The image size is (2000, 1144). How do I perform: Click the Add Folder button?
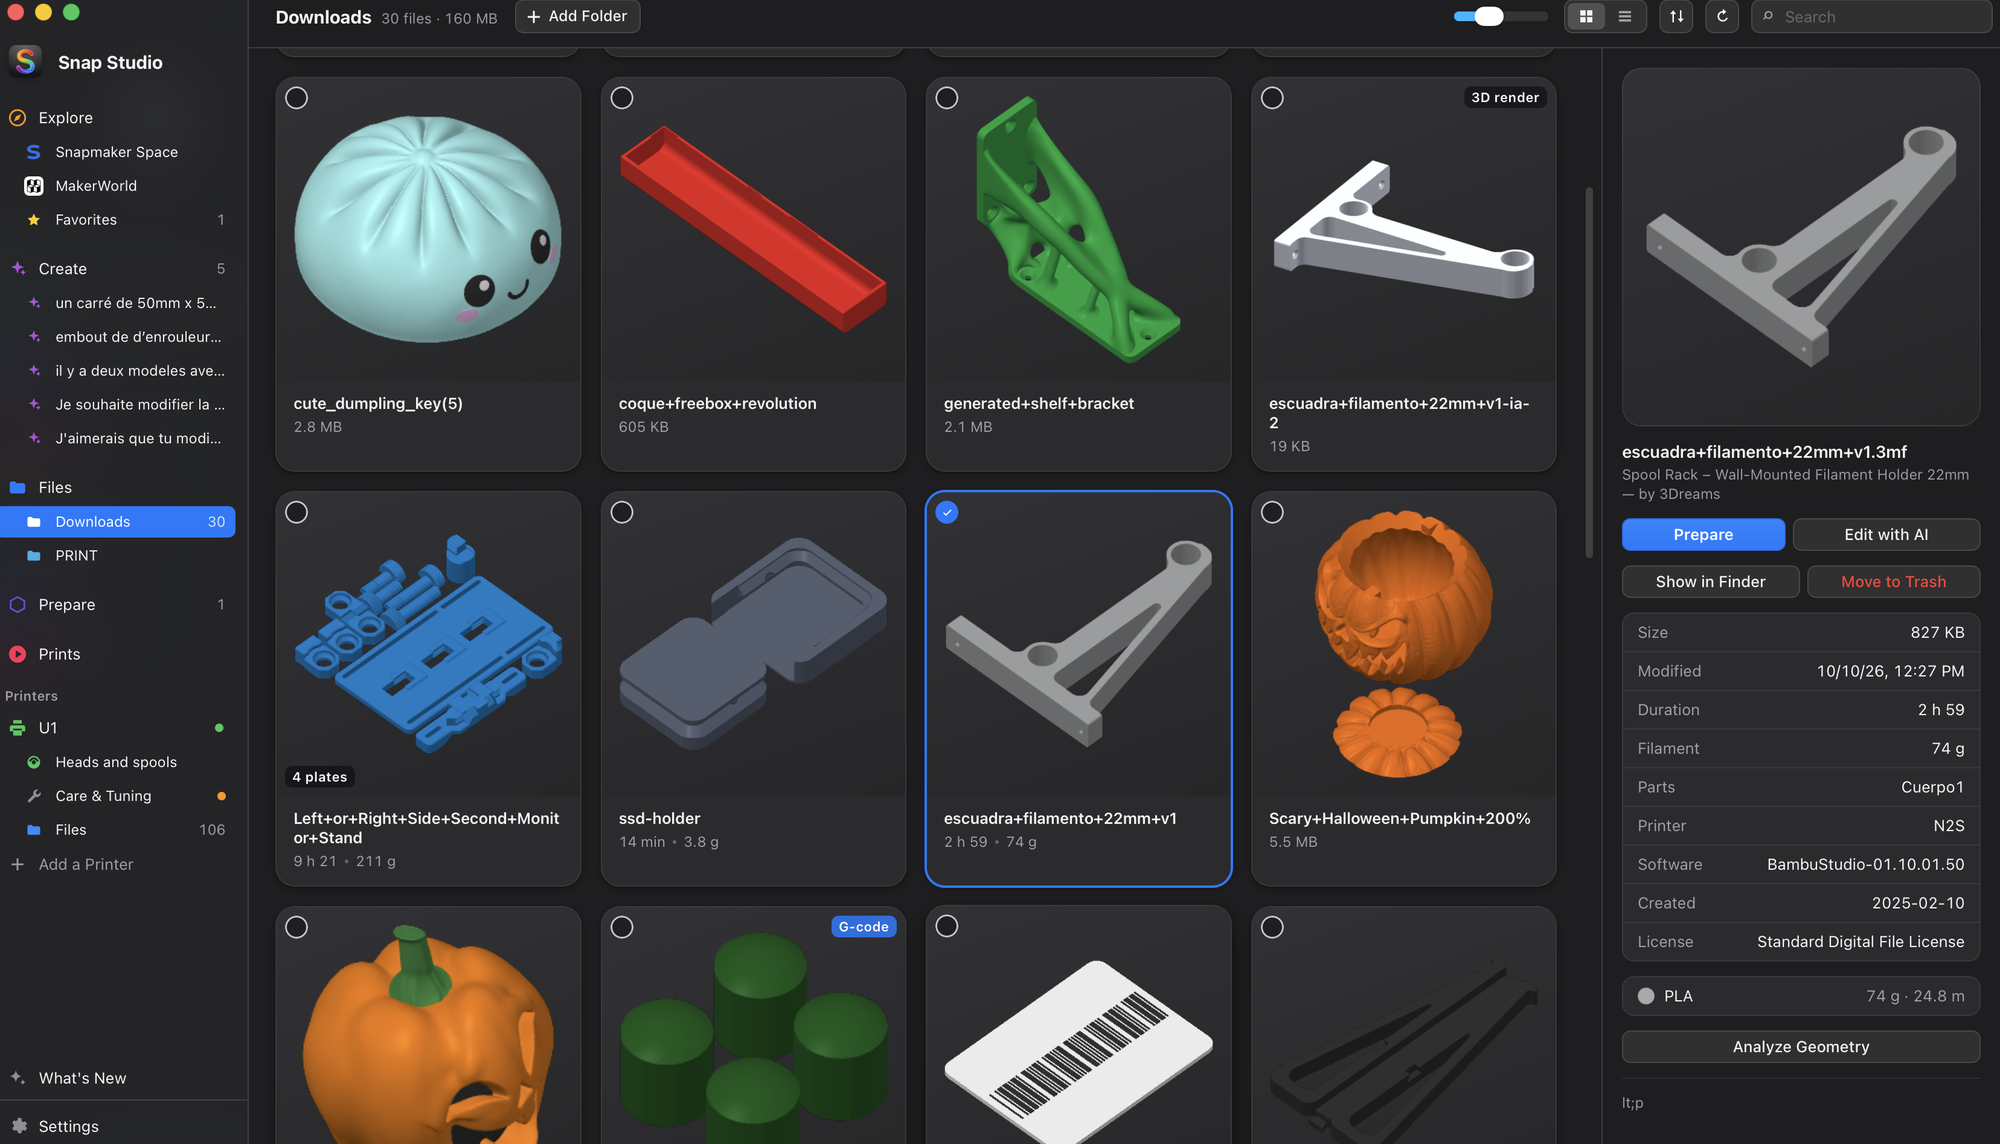(x=578, y=17)
